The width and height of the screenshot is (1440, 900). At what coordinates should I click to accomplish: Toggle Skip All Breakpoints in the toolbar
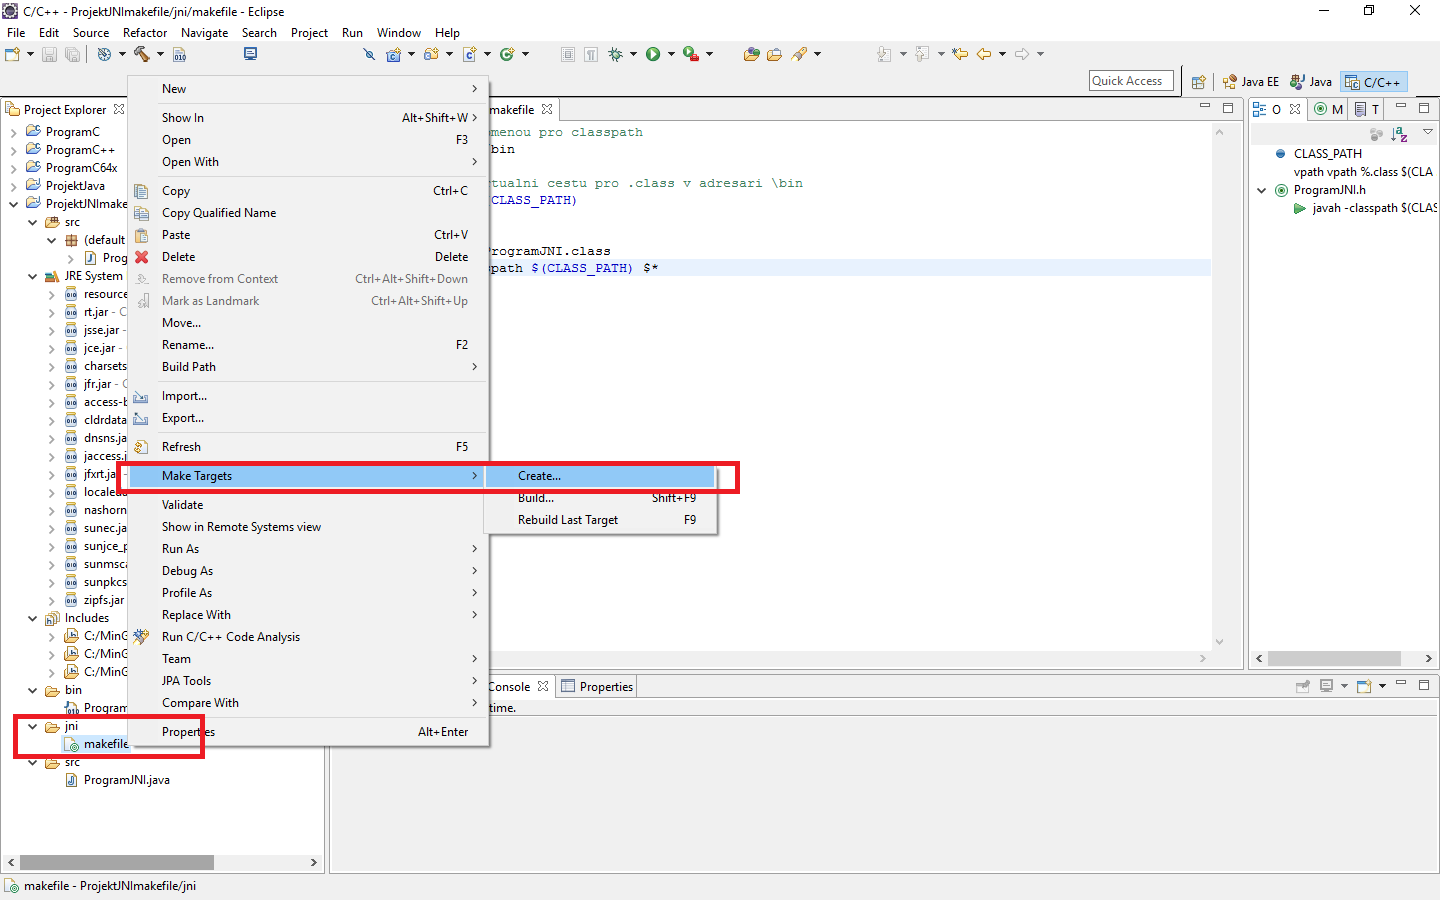click(x=369, y=54)
